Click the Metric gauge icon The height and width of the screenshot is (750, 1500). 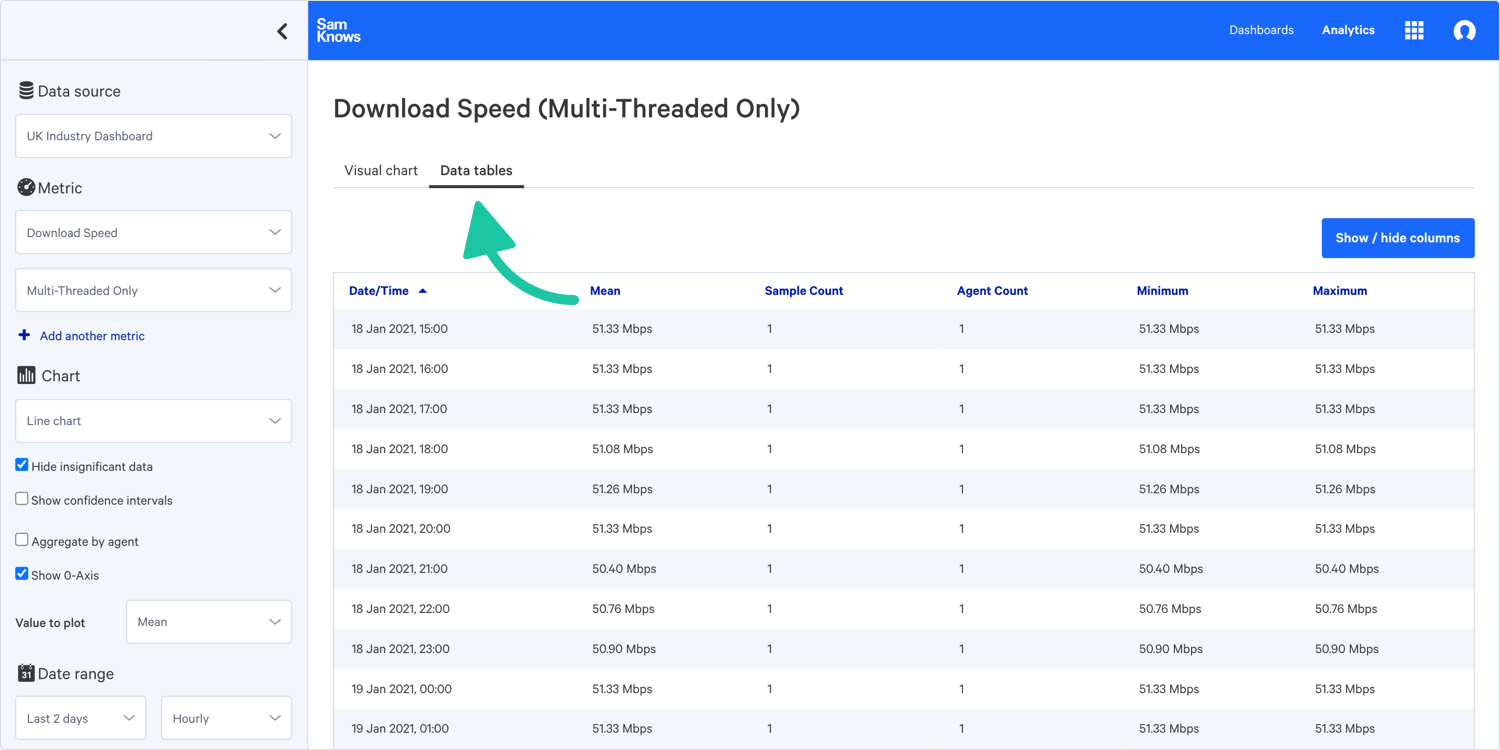coord(26,187)
